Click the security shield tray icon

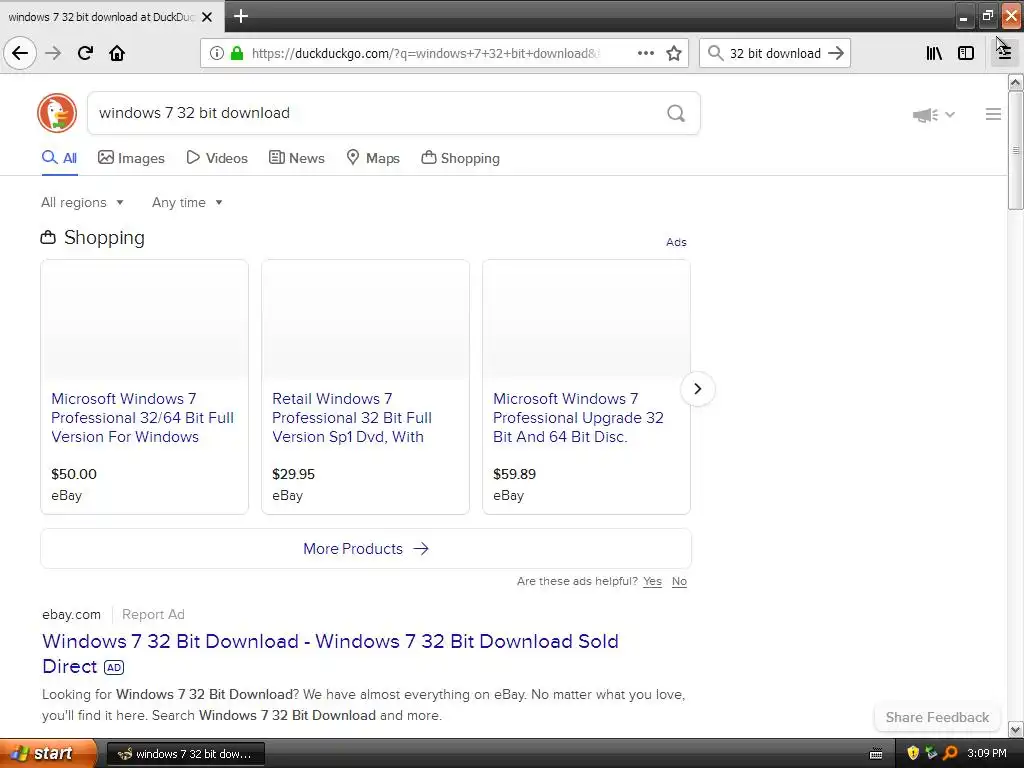pyautogui.click(x=913, y=754)
